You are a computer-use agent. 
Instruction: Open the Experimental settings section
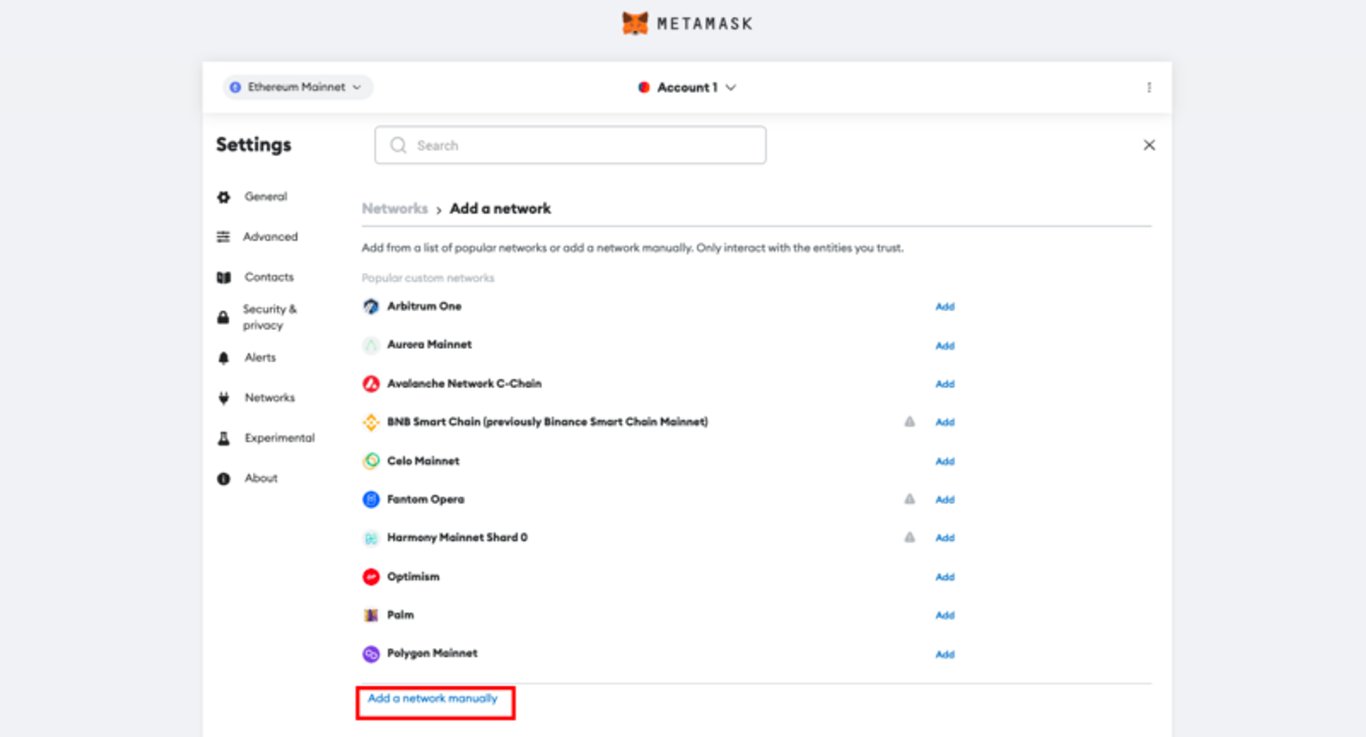click(279, 438)
